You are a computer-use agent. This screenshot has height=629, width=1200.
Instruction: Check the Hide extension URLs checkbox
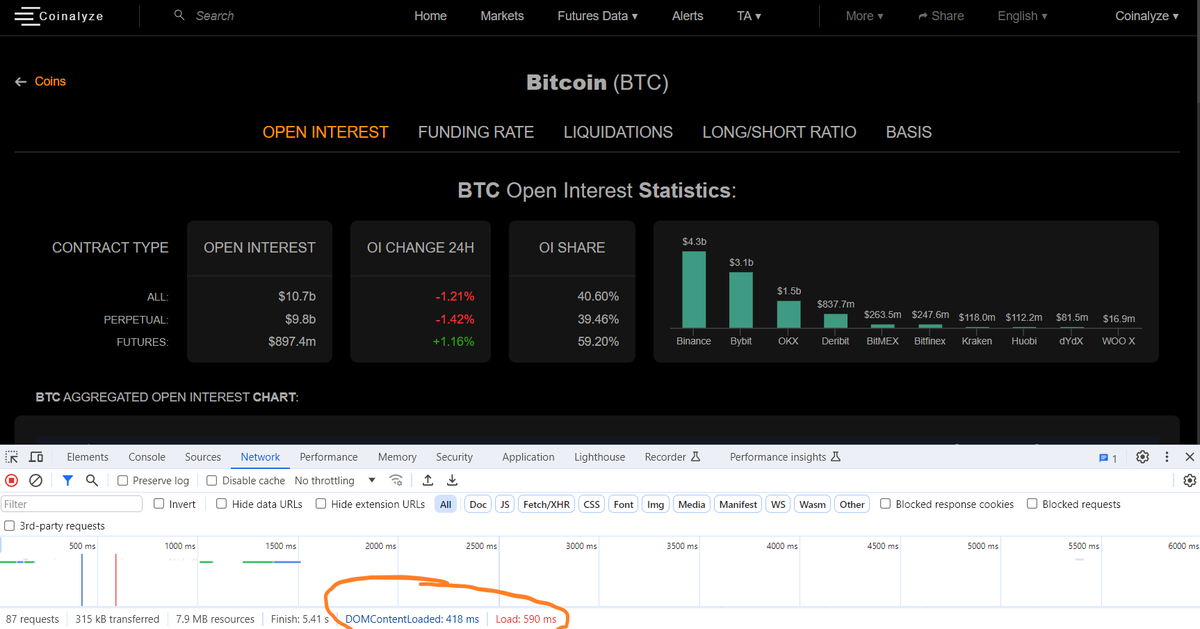pos(321,504)
